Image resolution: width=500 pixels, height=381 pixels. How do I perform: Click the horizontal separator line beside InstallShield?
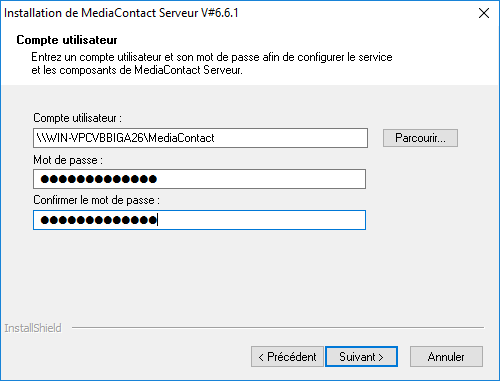pyautogui.click(x=278, y=328)
